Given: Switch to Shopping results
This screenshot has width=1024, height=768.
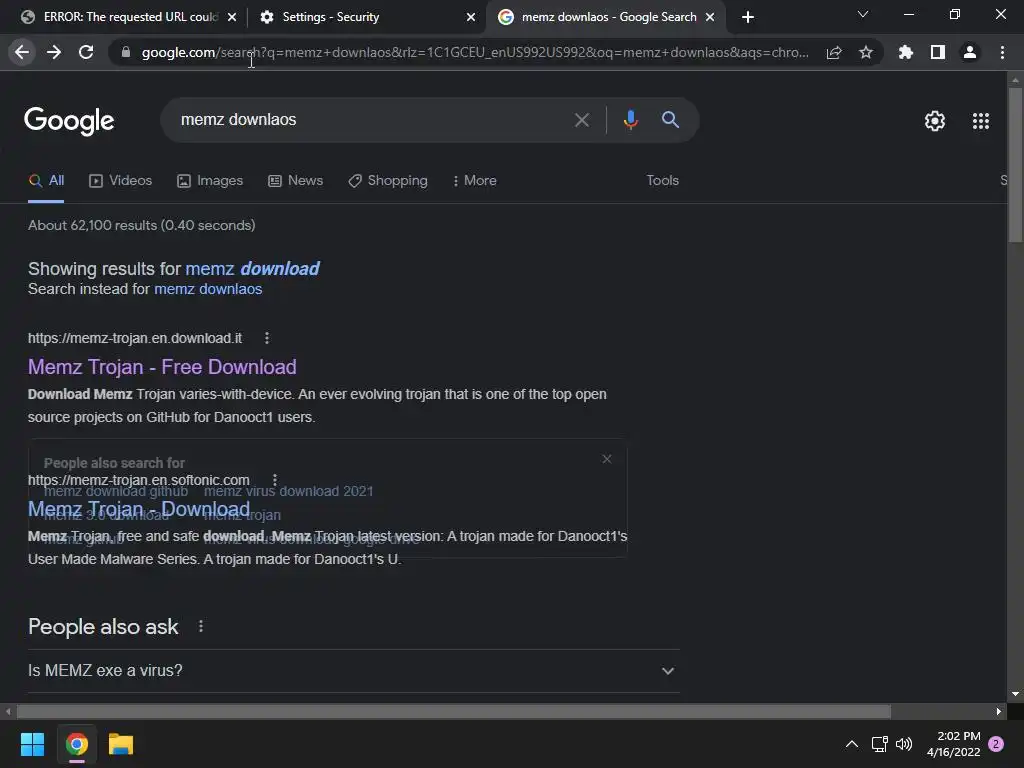Looking at the screenshot, I should [387, 181].
